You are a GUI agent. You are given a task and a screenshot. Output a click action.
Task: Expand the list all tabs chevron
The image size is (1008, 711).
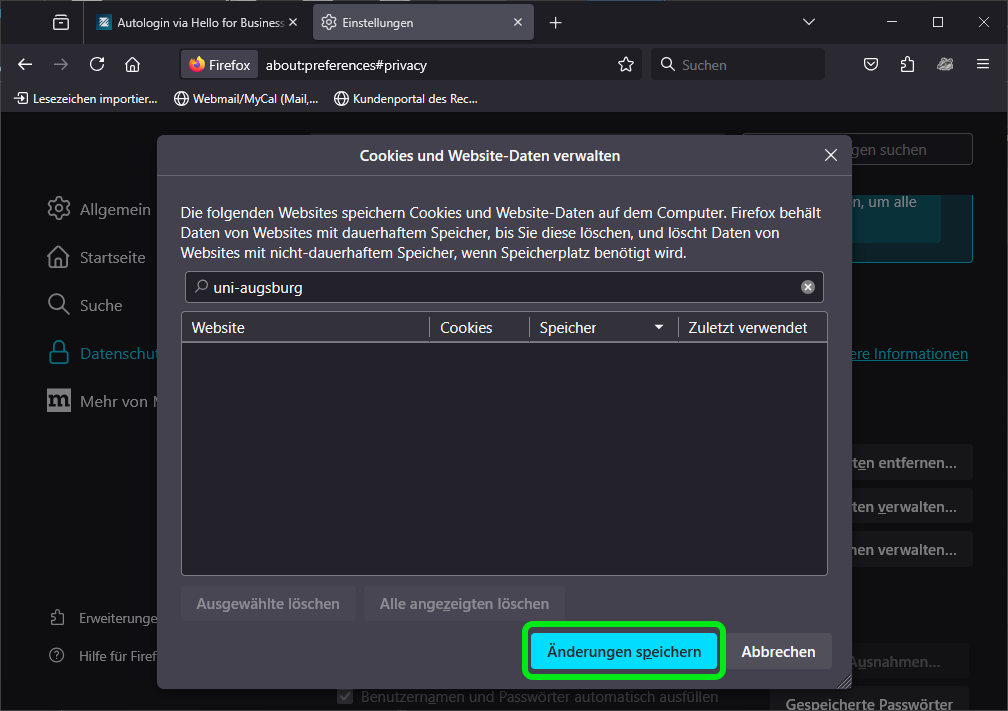coord(809,22)
